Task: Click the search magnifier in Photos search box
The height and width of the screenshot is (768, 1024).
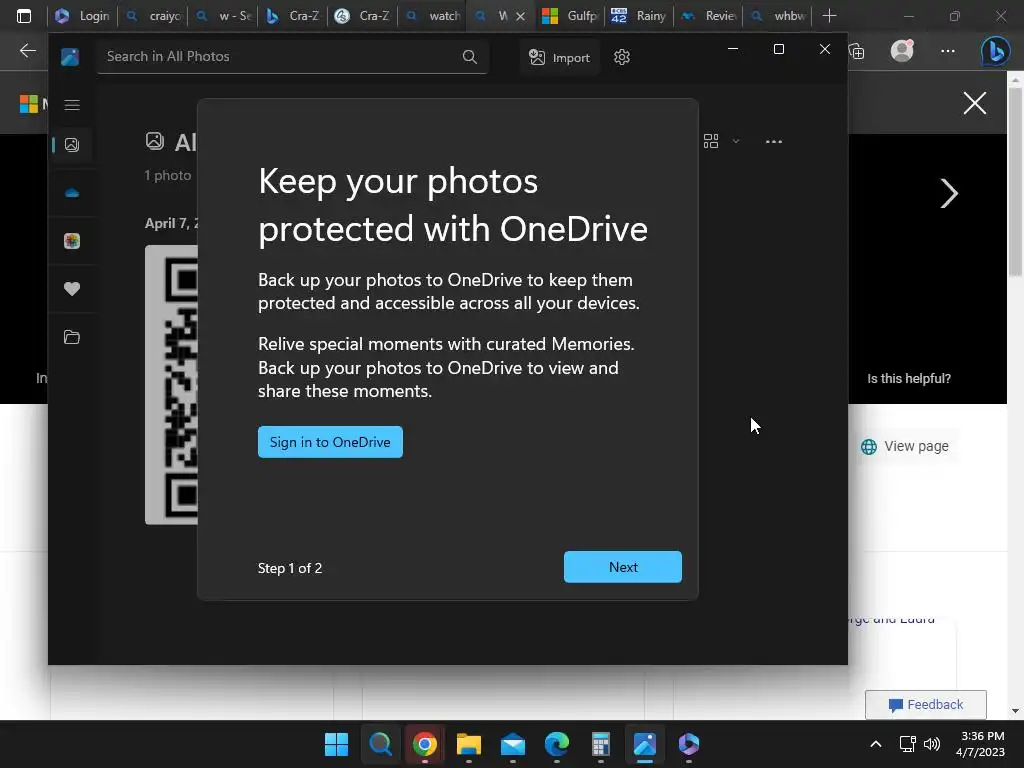Action: [x=470, y=57]
